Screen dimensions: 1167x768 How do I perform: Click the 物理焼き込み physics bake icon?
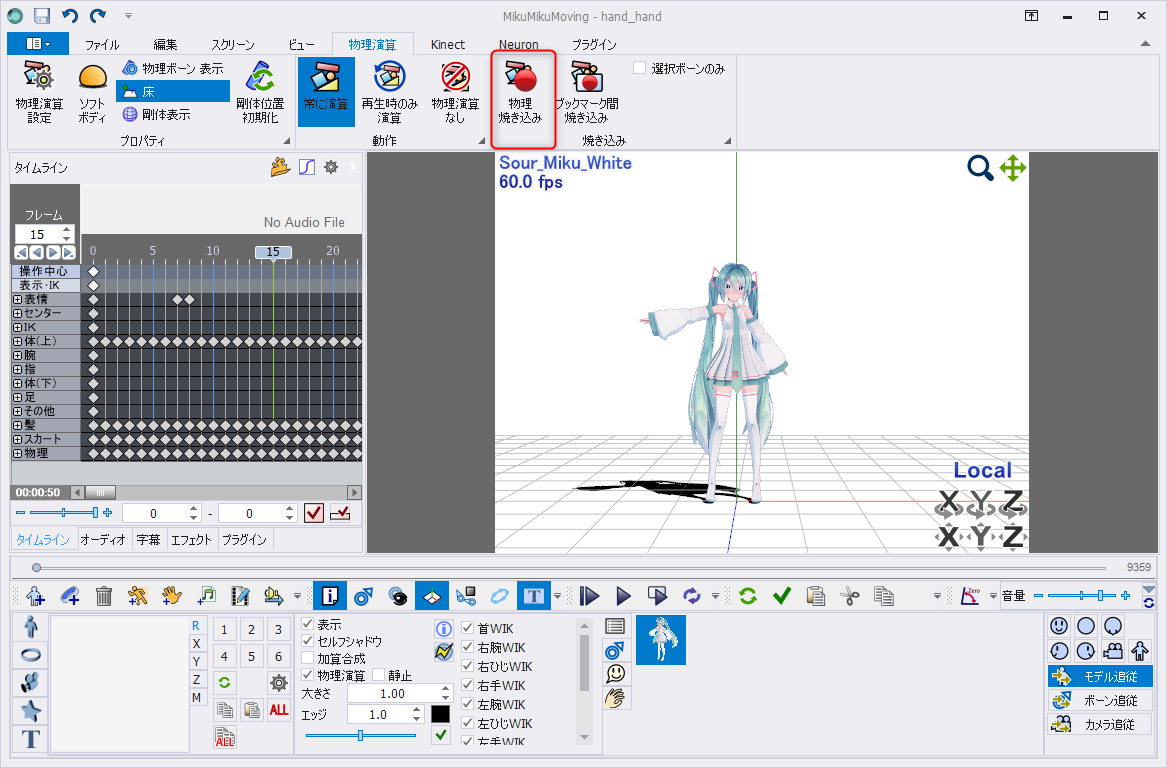pyautogui.click(x=522, y=77)
